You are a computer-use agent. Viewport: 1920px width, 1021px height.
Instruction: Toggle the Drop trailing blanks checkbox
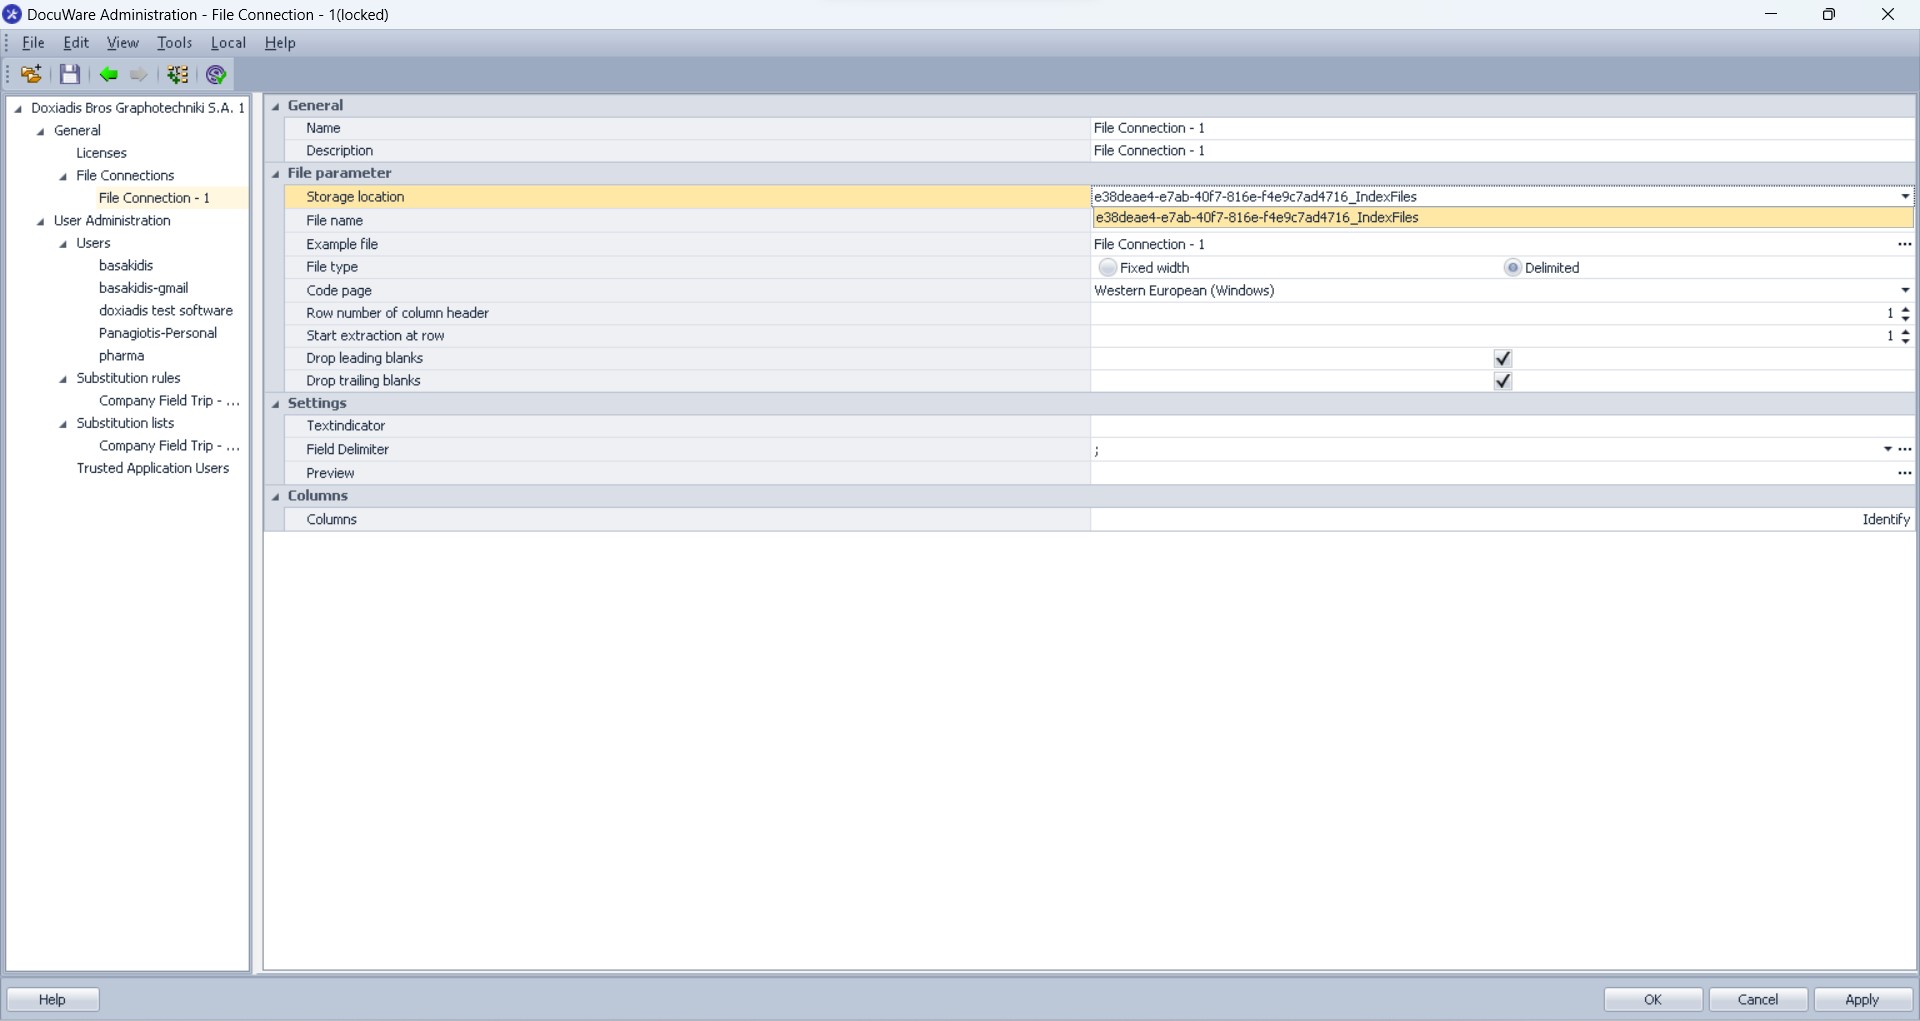click(1502, 381)
